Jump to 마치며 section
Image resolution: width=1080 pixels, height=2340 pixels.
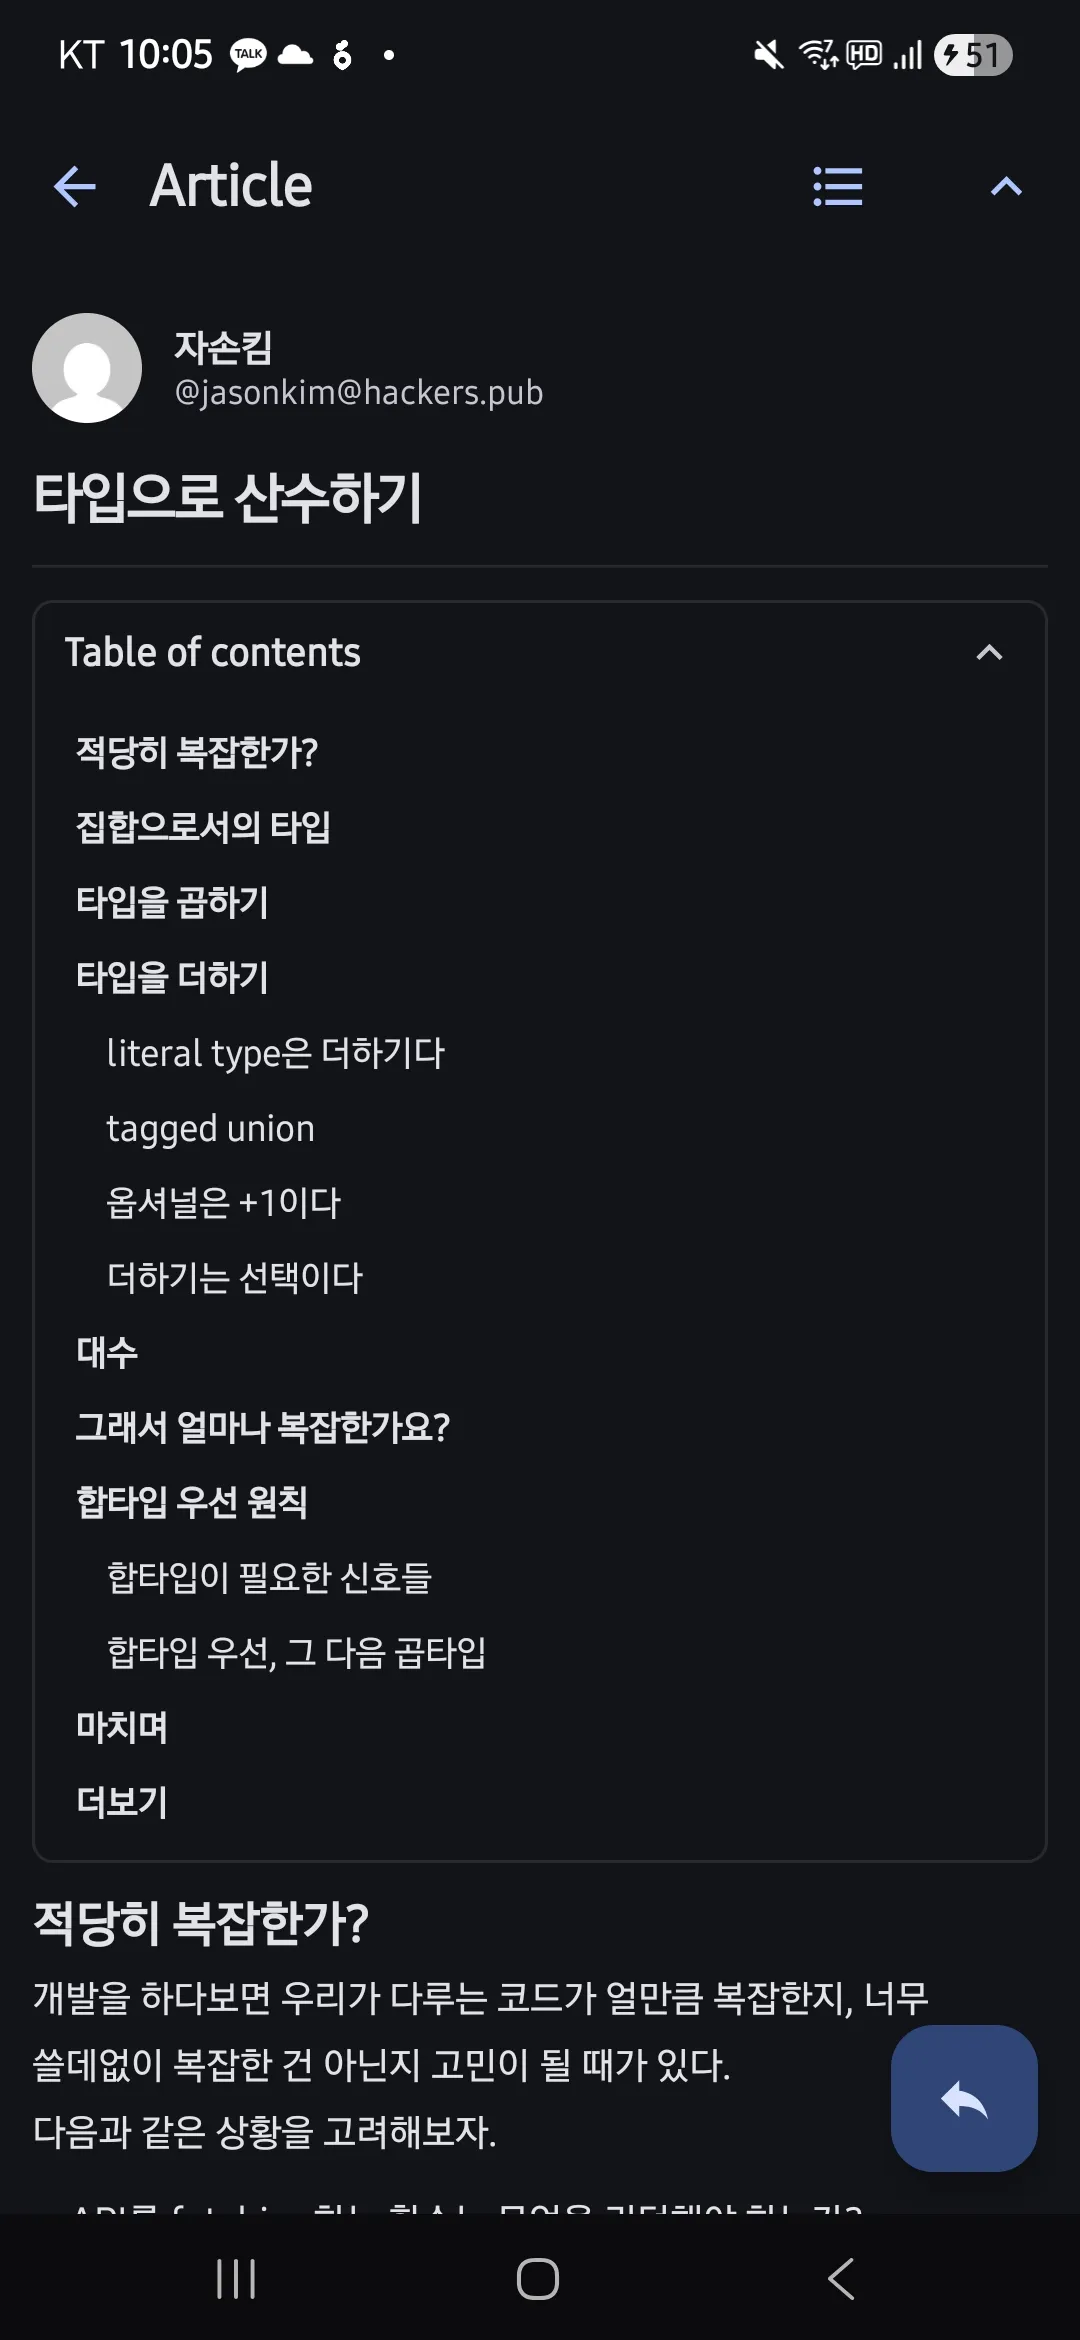(x=122, y=1727)
